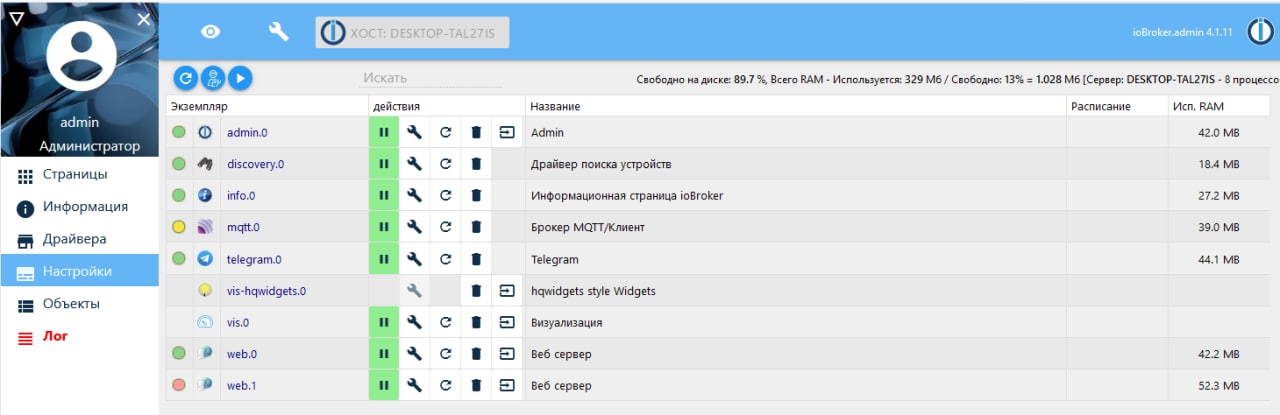Delete the admin.0 instance
The height and width of the screenshot is (415, 1280).
(476, 132)
